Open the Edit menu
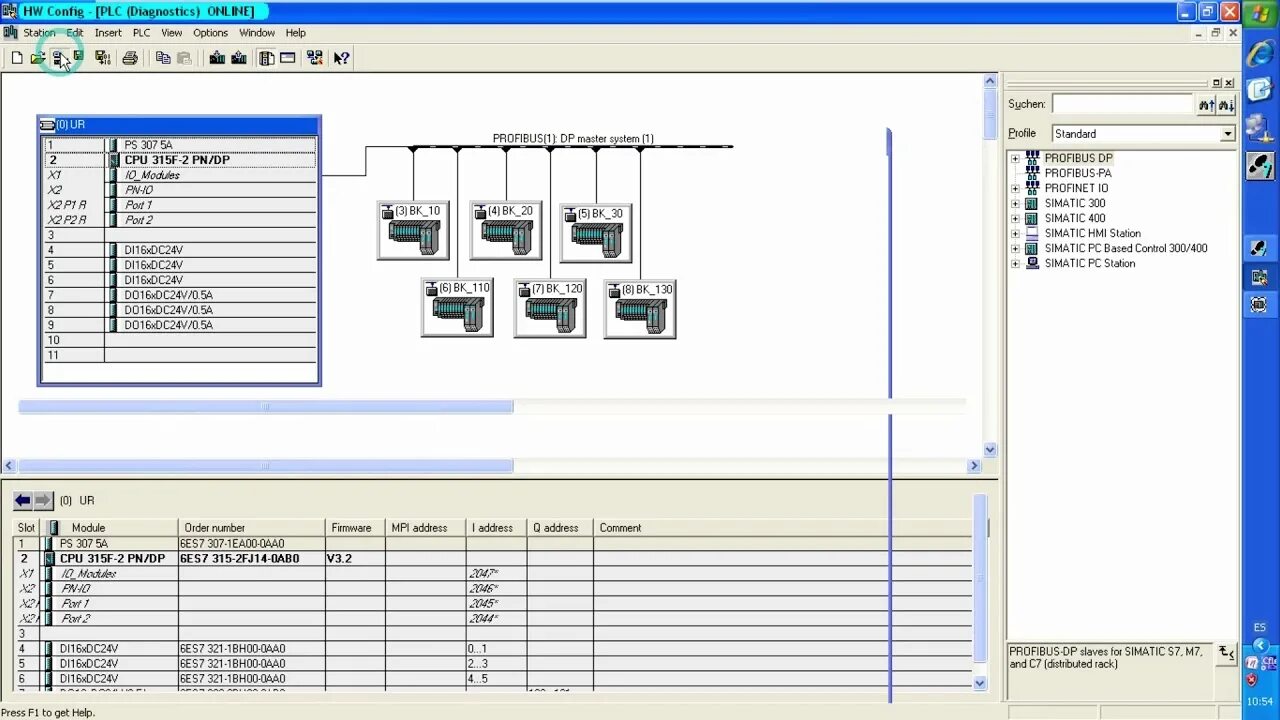This screenshot has width=1280, height=720. click(x=75, y=33)
